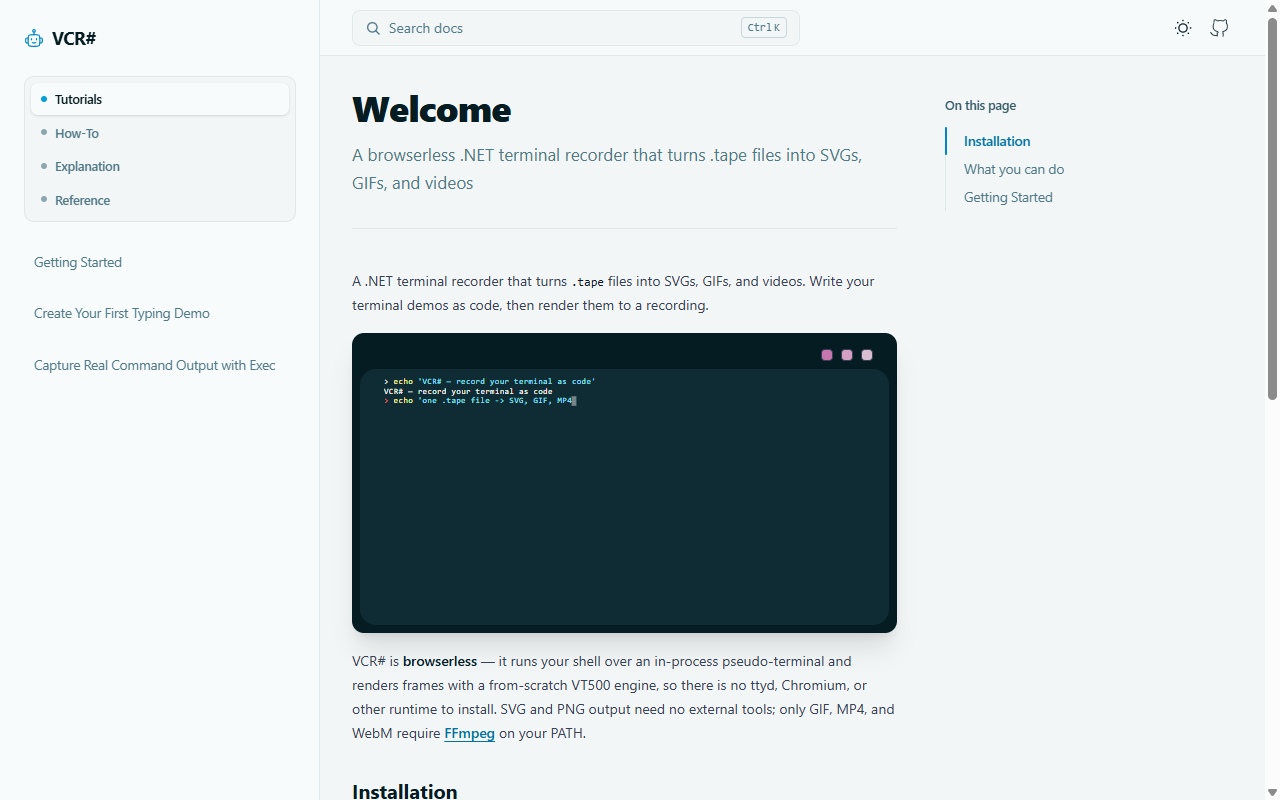Open the Getting Started sidebar page

pos(78,262)
